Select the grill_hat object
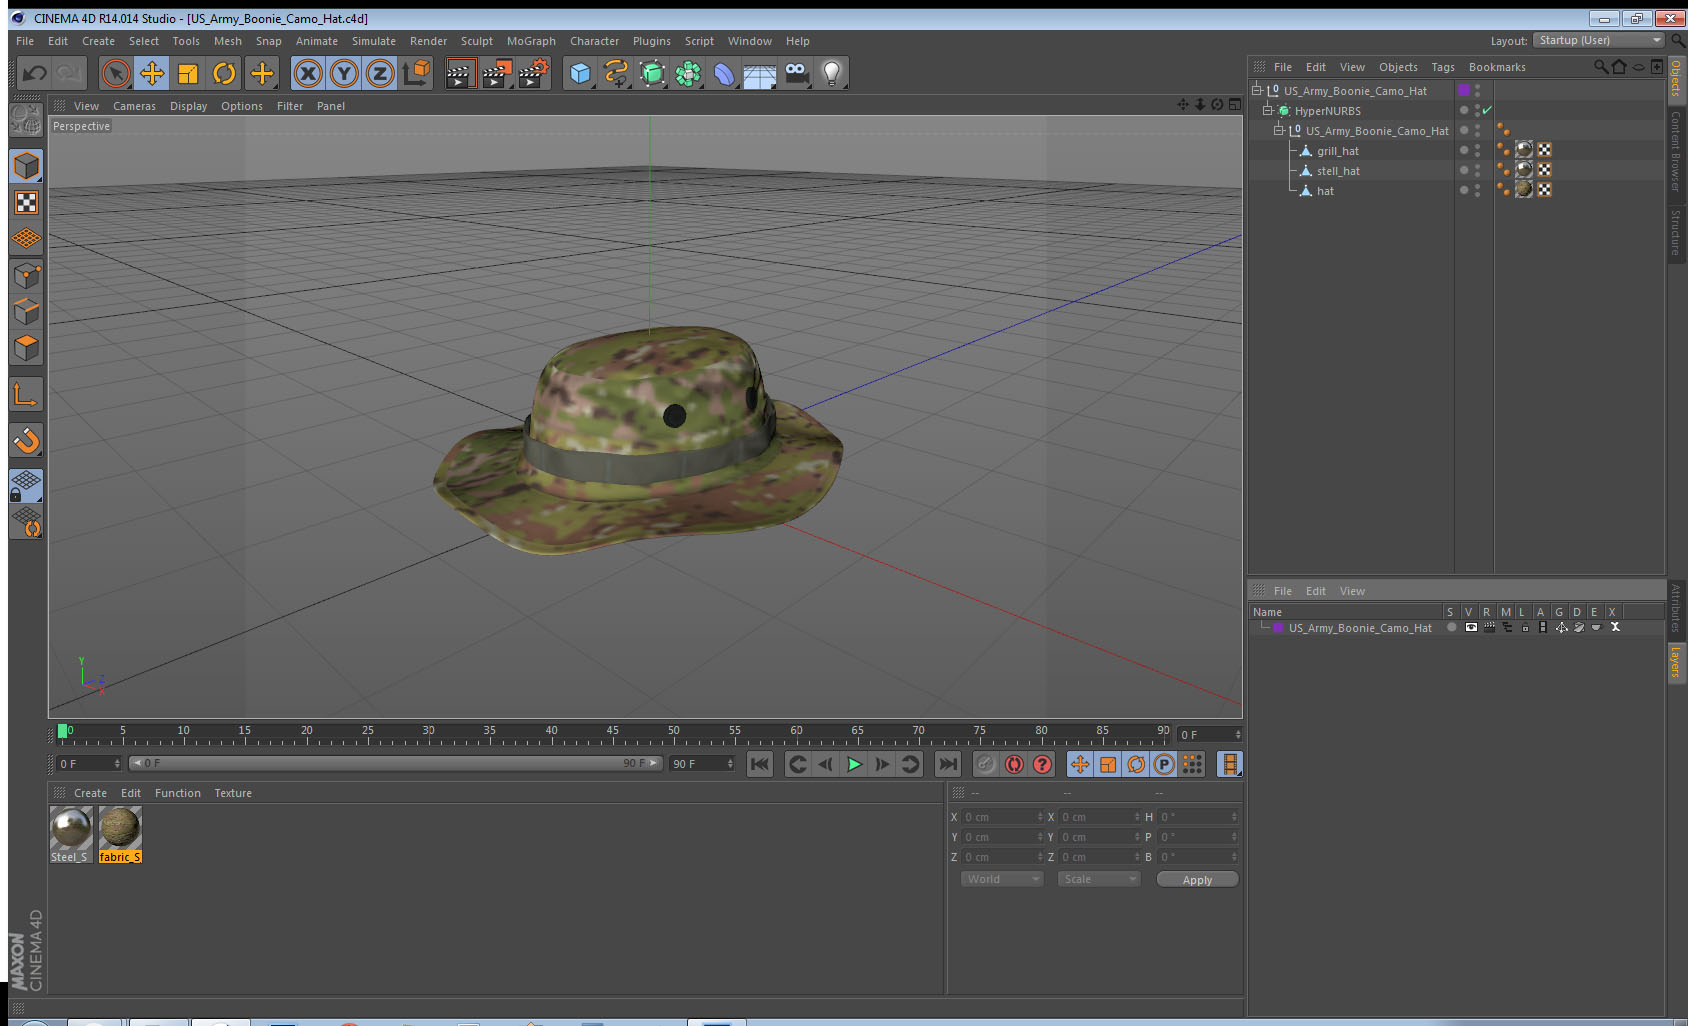Viewport: 1688px width, 1026px height. point(1337,151)
